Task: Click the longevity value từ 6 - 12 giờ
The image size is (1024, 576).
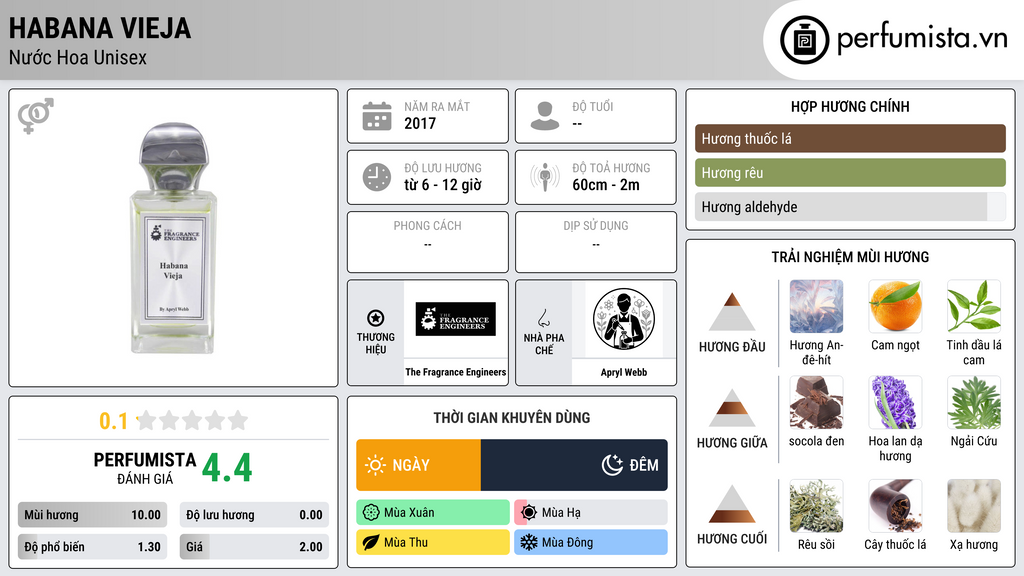Action: point(443,185)
